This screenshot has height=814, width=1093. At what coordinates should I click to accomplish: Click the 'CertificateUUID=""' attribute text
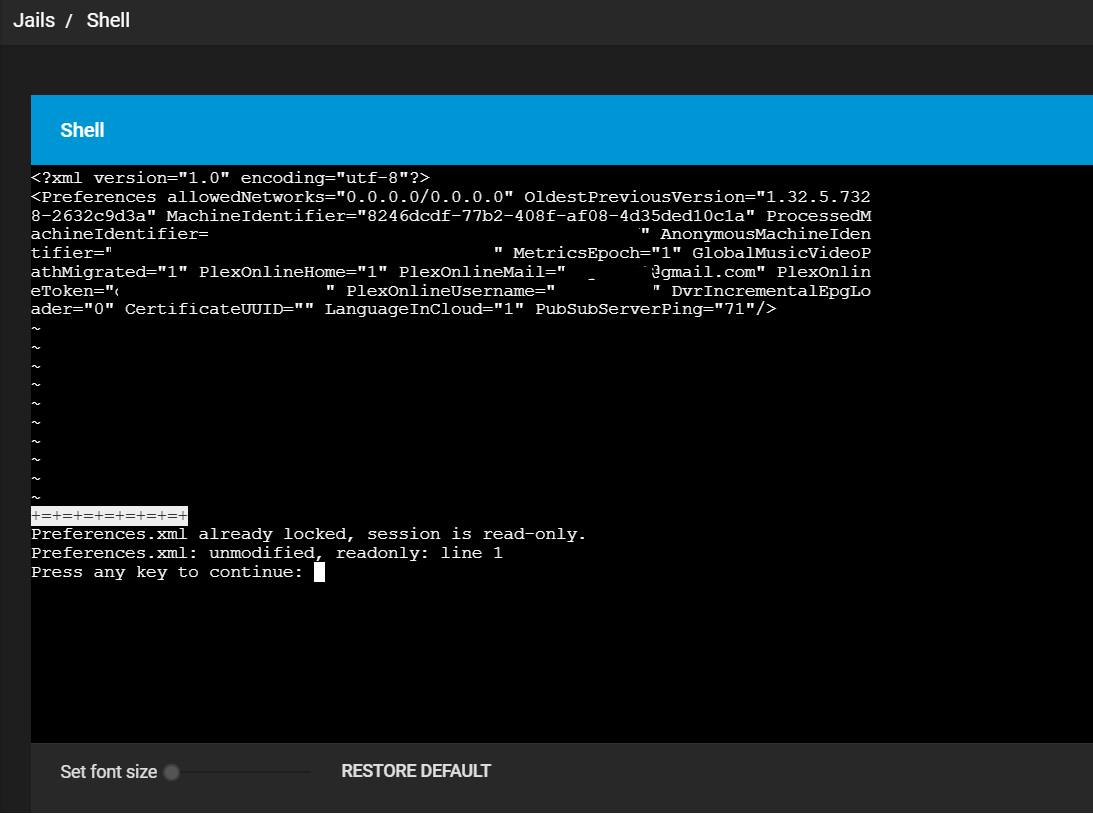click(x=220, y=309)
